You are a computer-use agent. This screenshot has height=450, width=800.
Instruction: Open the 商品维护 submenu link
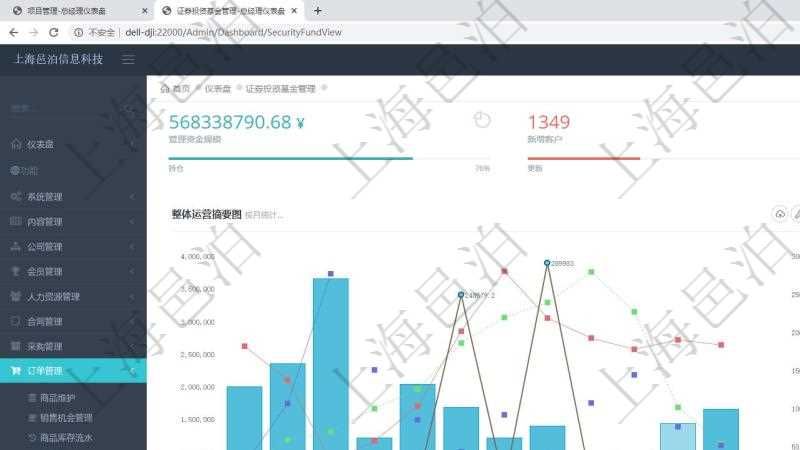[x=64, y=398]
